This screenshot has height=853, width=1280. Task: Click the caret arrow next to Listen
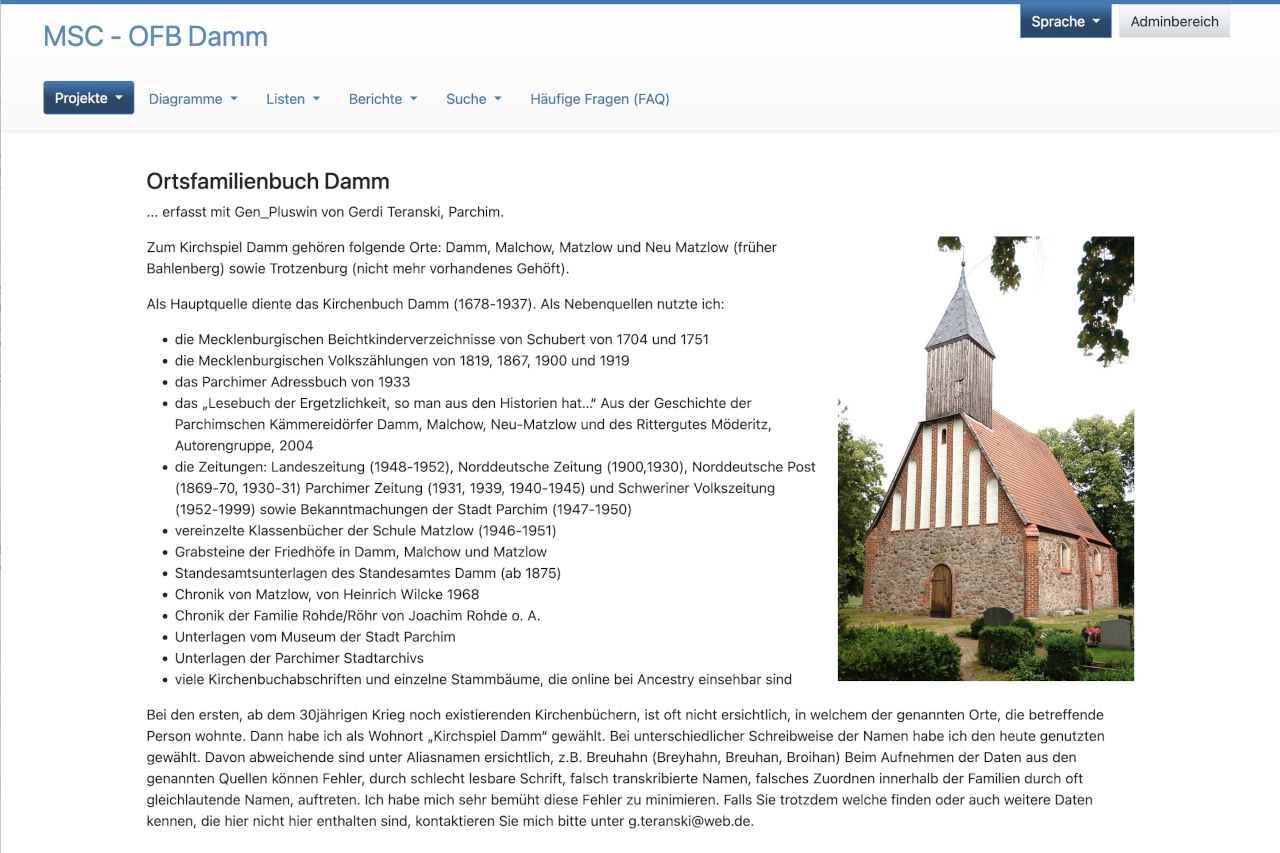tap(316, 99)
